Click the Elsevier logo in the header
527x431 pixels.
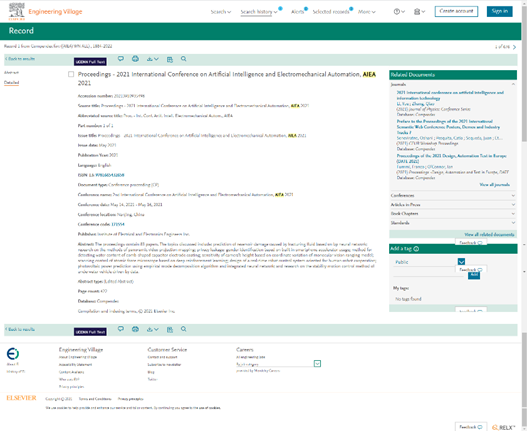click(x=16, y=11)
